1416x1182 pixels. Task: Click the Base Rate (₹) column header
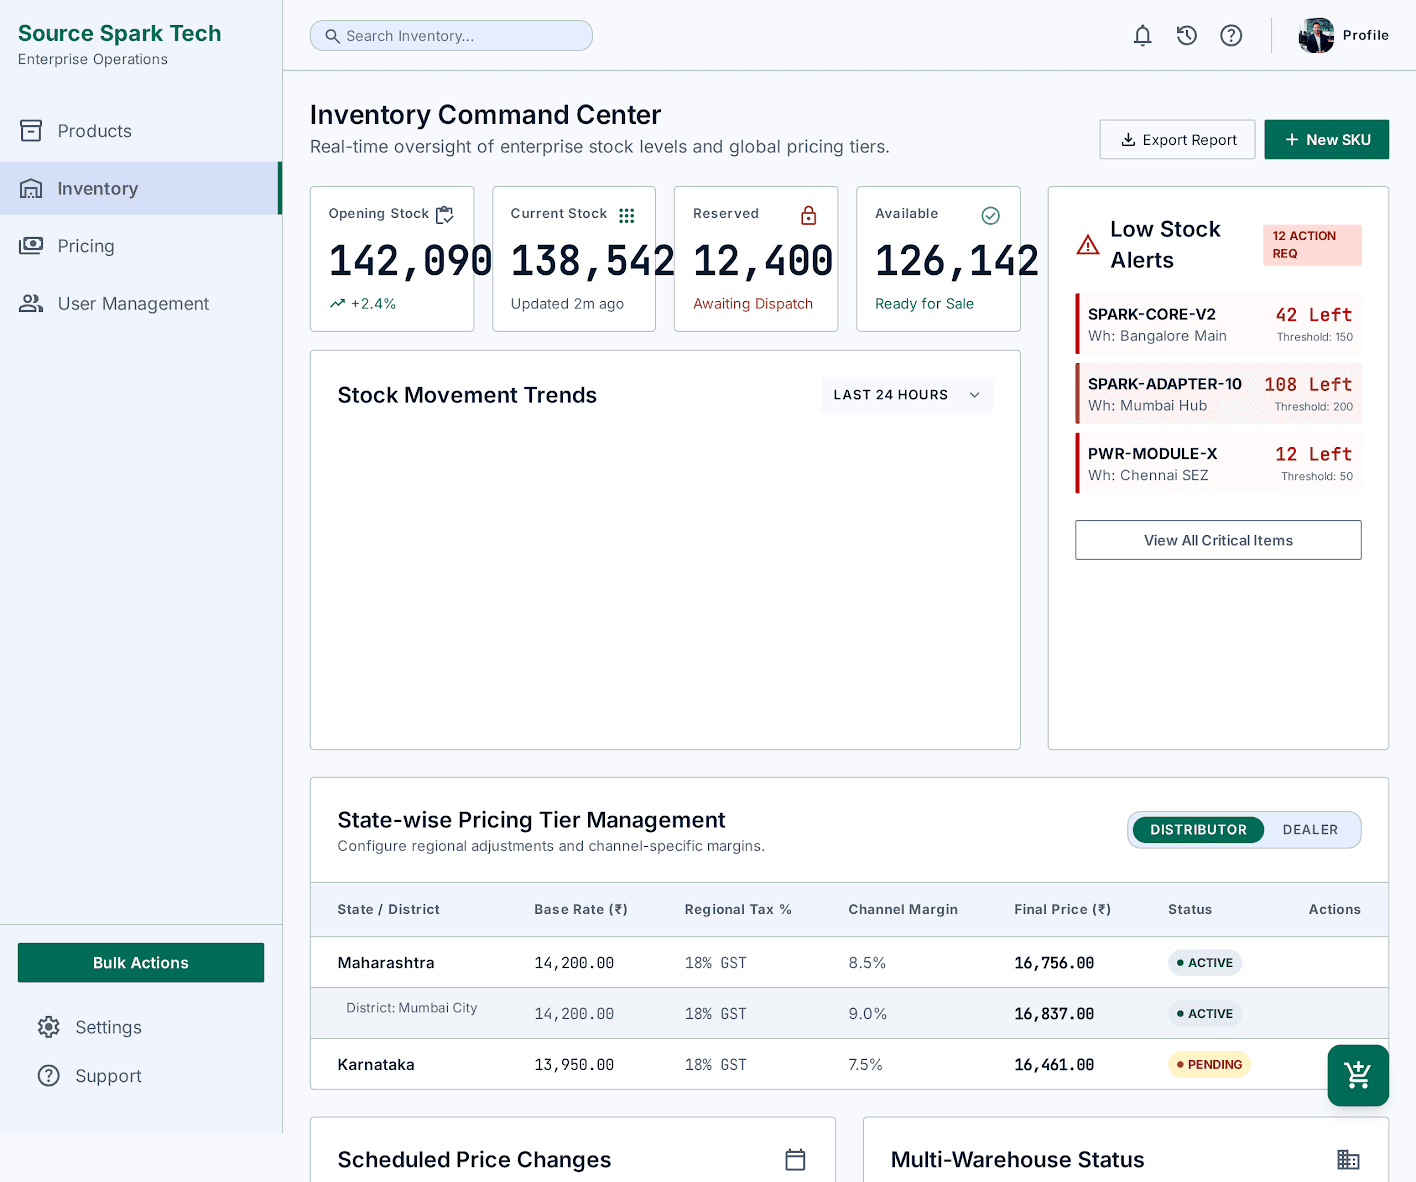(581, 909)
